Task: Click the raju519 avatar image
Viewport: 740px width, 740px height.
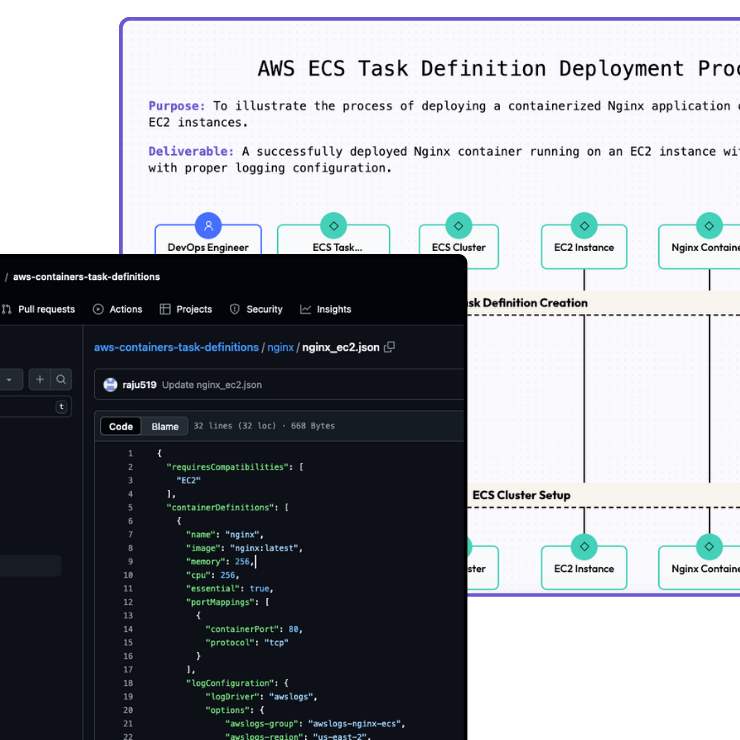Action: [110, 385]
